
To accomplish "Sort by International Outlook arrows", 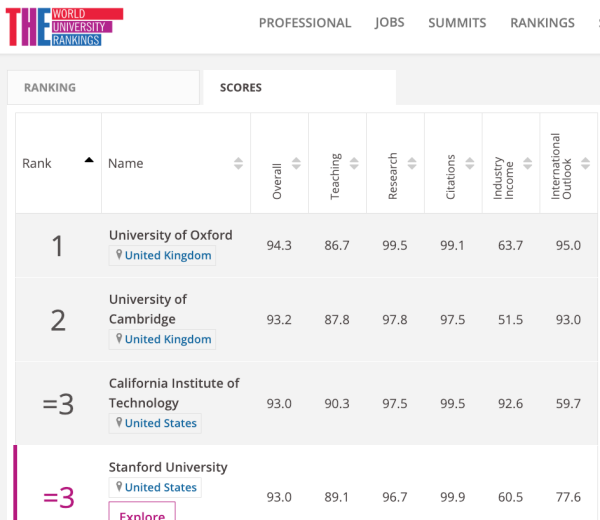I will point(585,163).
